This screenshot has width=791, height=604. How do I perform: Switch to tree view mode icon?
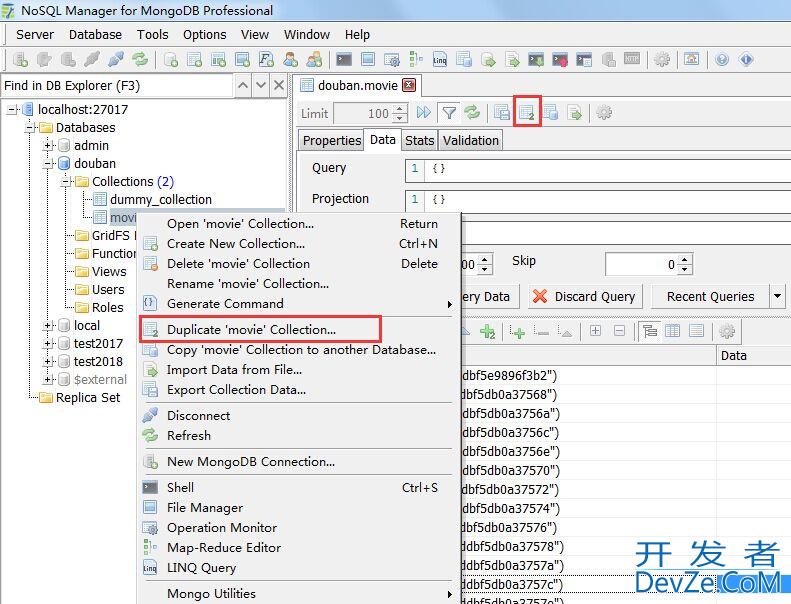[x=649, y=331]
